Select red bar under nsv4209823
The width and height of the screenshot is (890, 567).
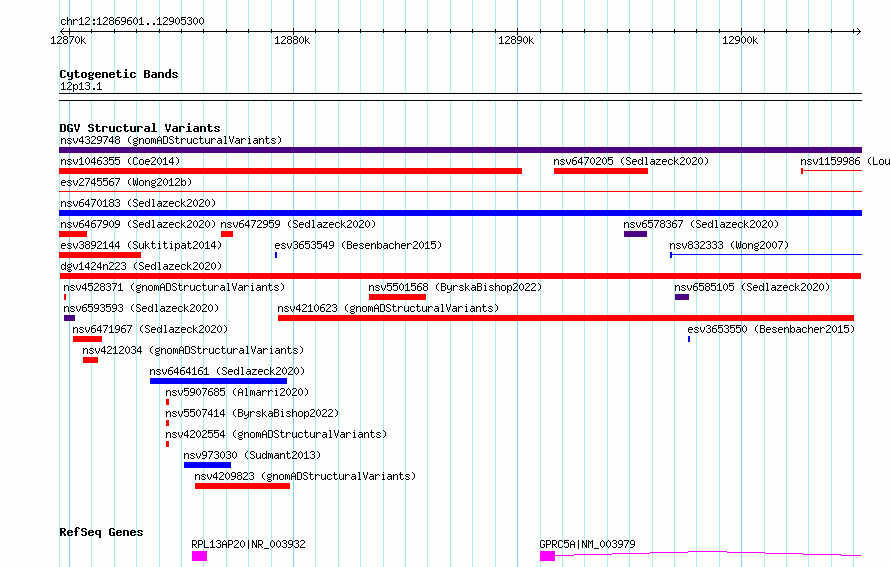pos(242,486)
